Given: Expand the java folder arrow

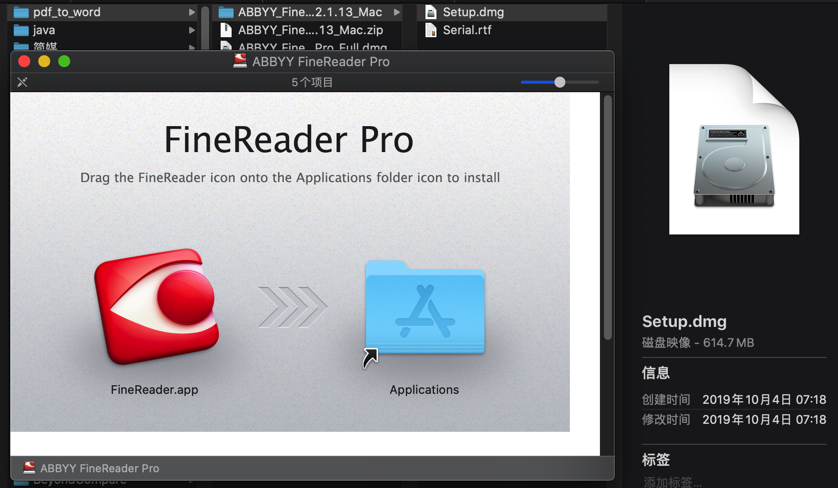Looking at the screenshot, I should [191, 30].
